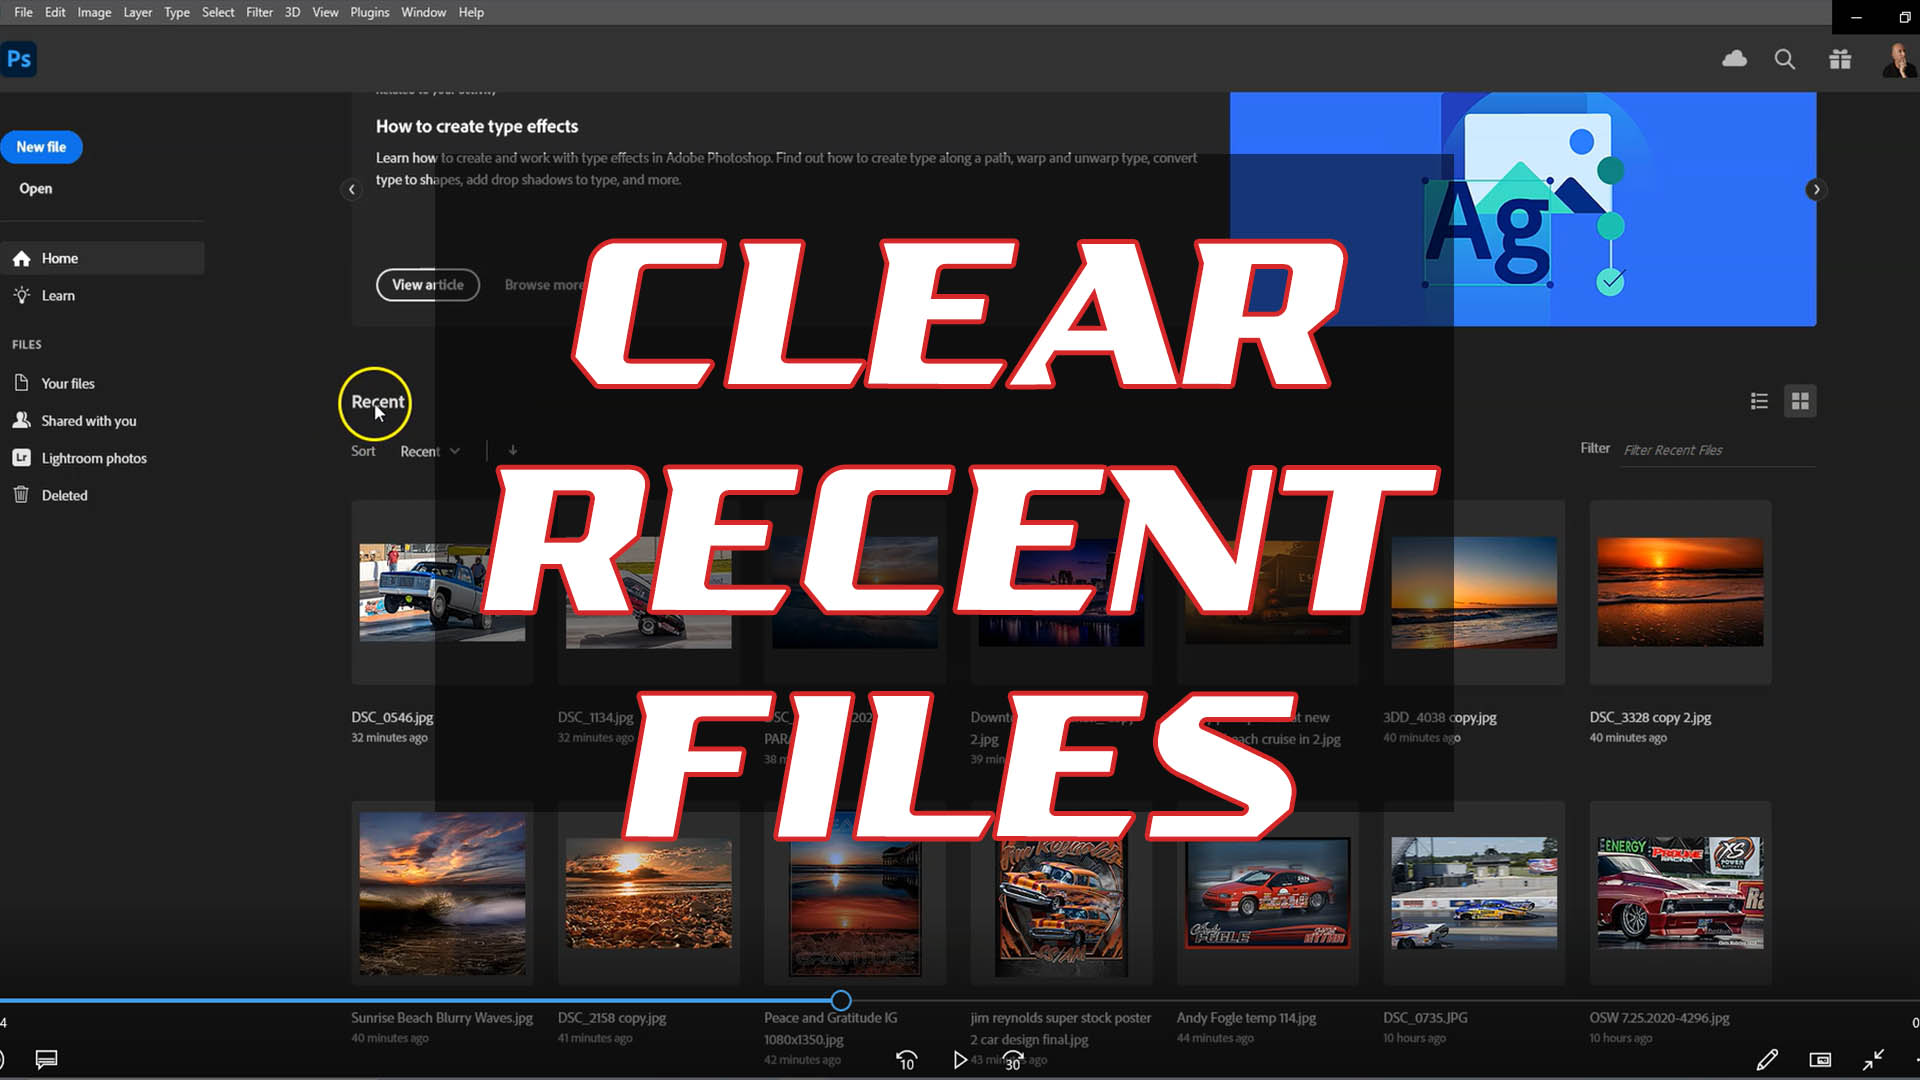Click the Plugins menu item
This screenshot has height=1080, width=1920.
(x=368, y=12)
